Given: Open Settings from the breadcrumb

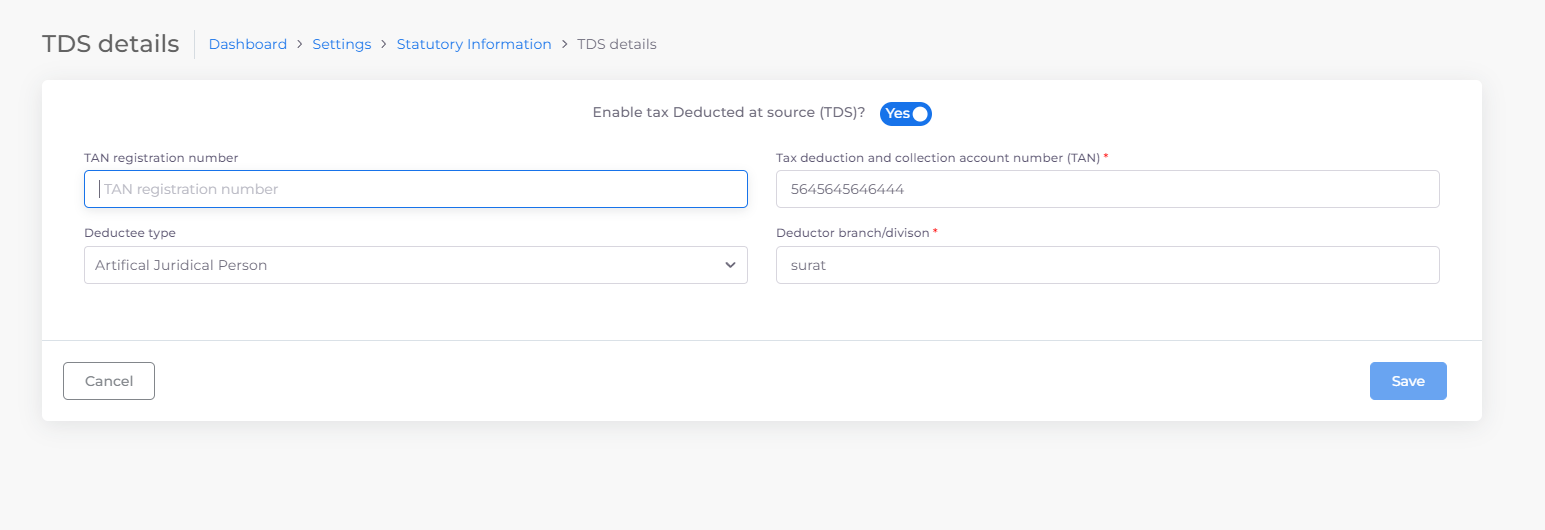Looking at the screenshot, I should 342,44.
